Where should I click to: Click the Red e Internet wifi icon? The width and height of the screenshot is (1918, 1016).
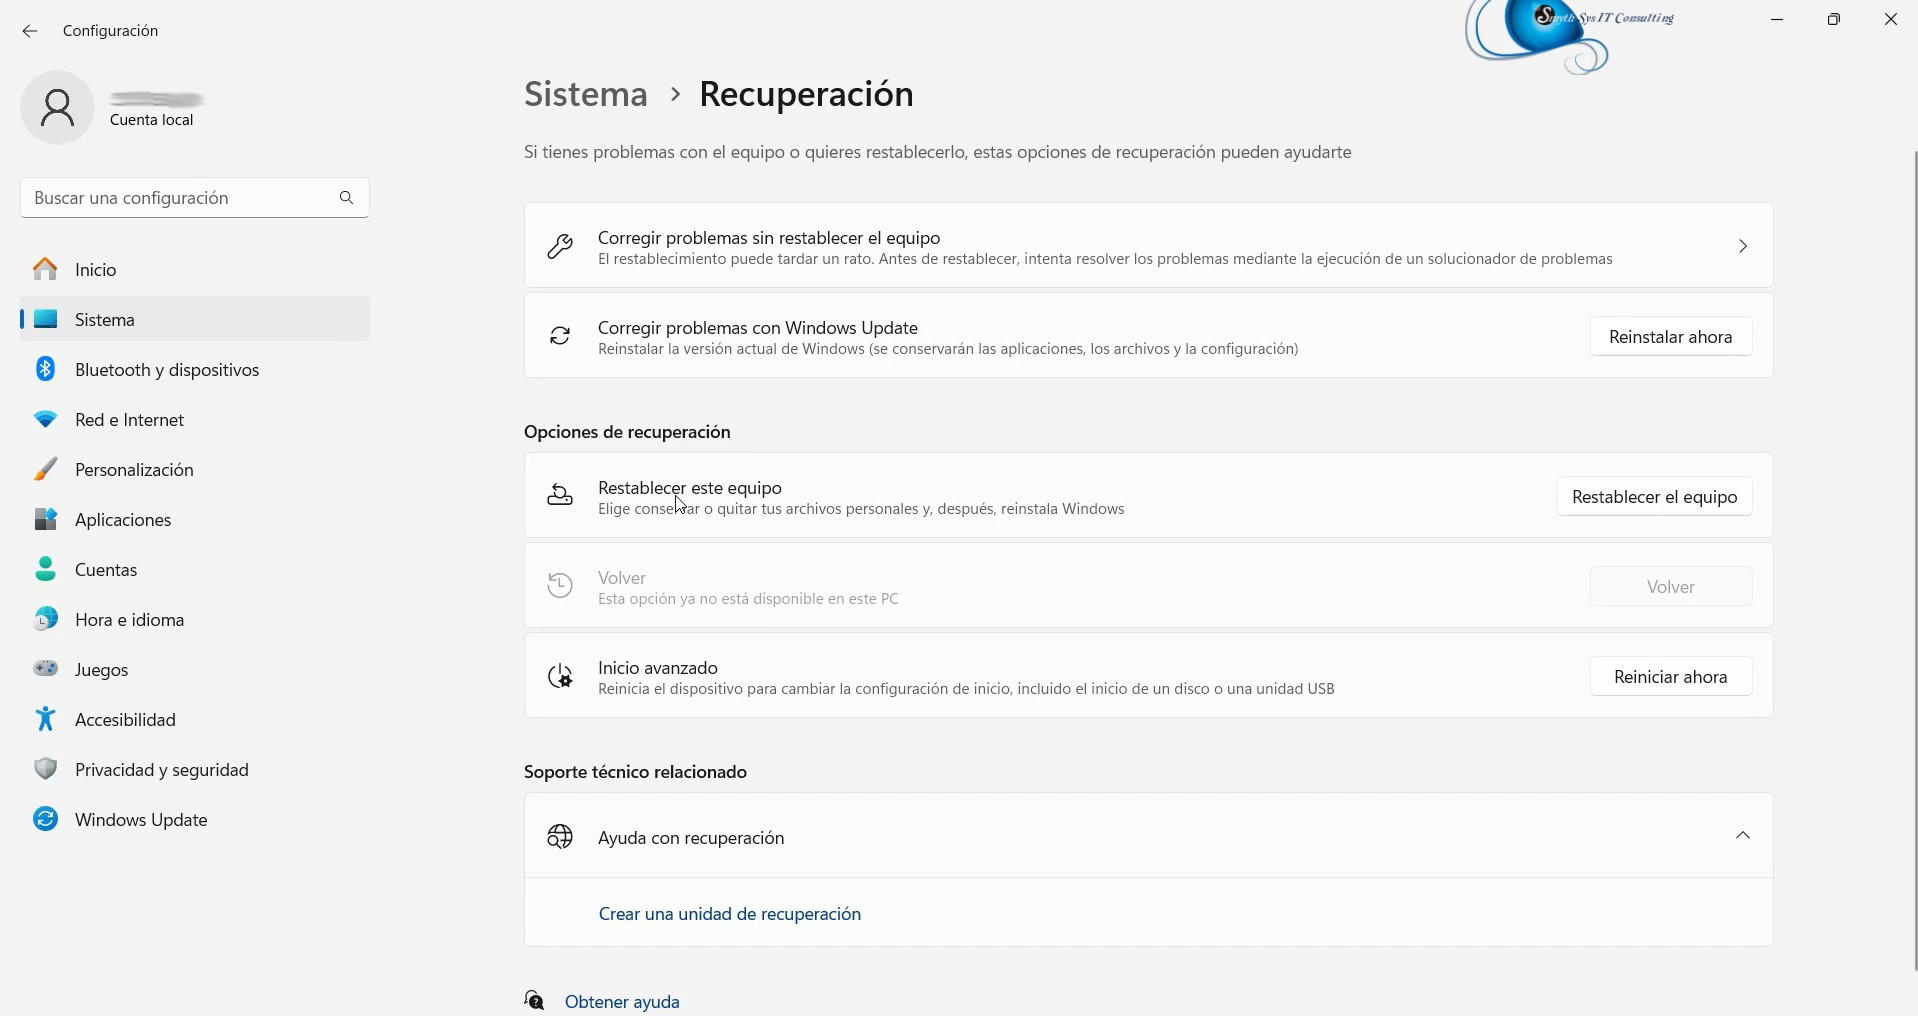[45, 420]
